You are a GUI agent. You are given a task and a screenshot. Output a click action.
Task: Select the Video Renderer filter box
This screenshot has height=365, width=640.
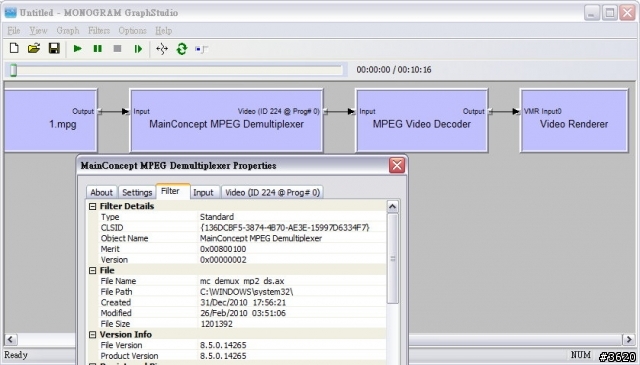[x=574, y=120]
